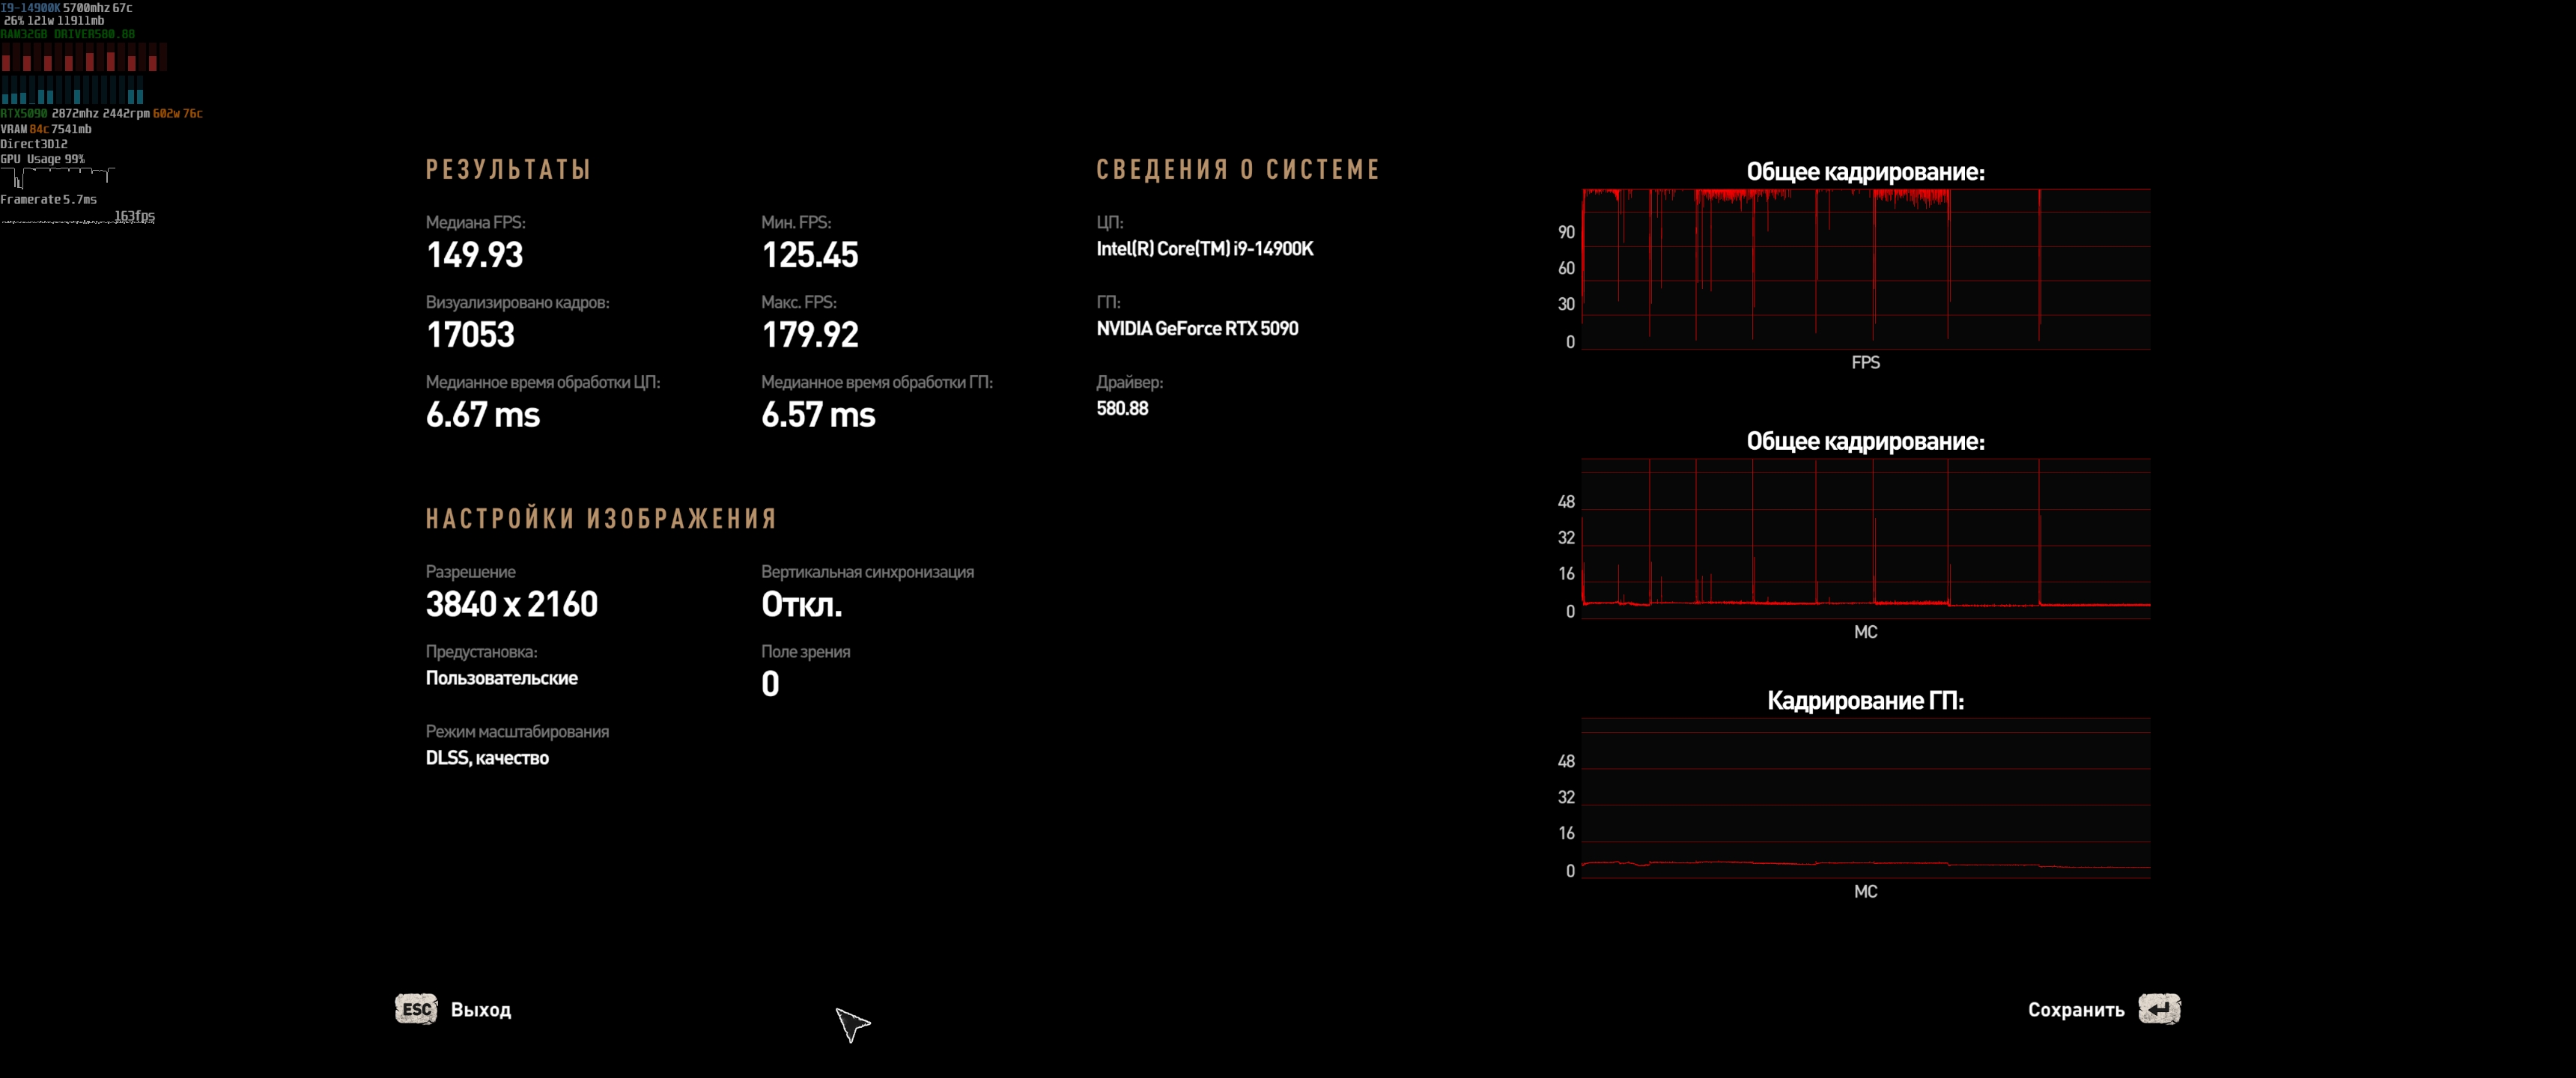Viewport: 2576px width, 1078px height.
Task: Click the Пользовательские preset value
Action: (501, 678)
